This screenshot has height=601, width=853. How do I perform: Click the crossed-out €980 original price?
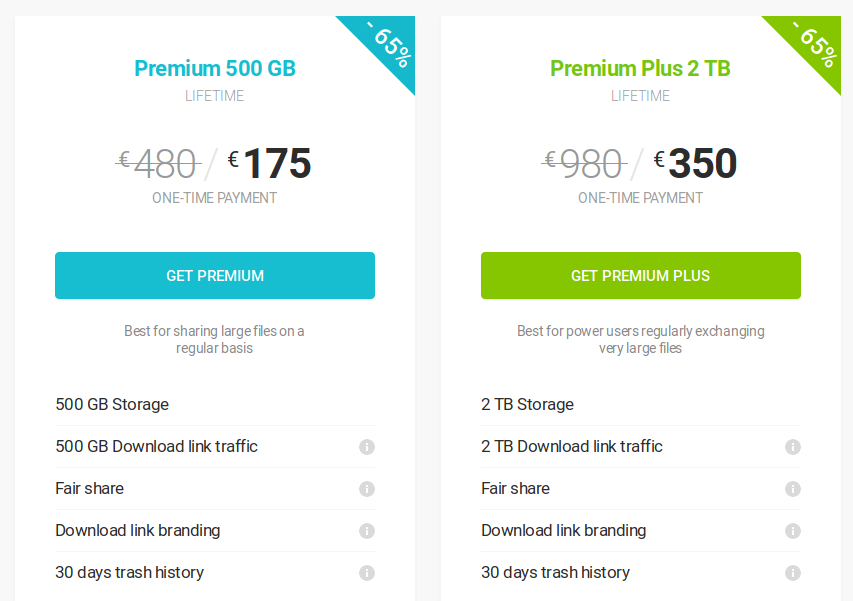coord(584,163)
